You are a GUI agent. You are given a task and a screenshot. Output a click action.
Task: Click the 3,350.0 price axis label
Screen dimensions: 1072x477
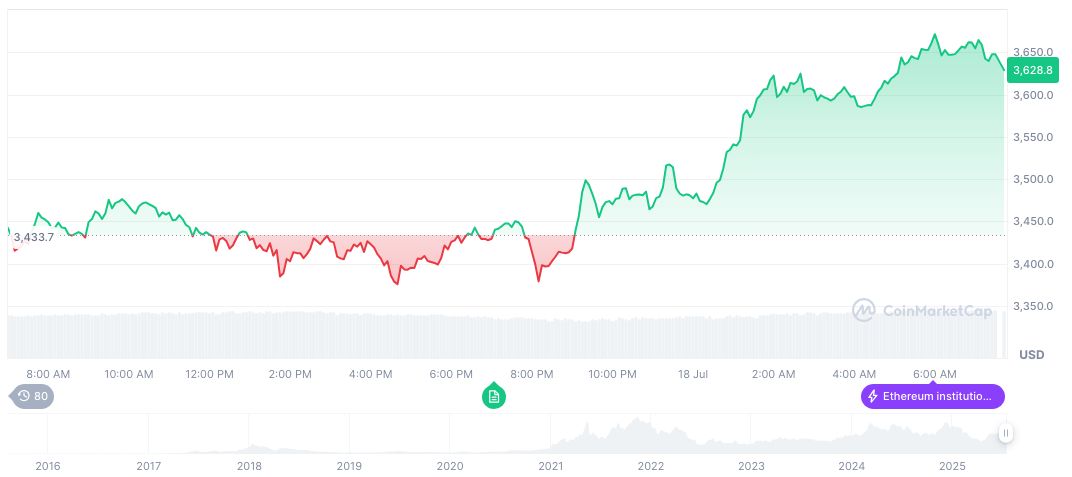(x=1033, y=306)
